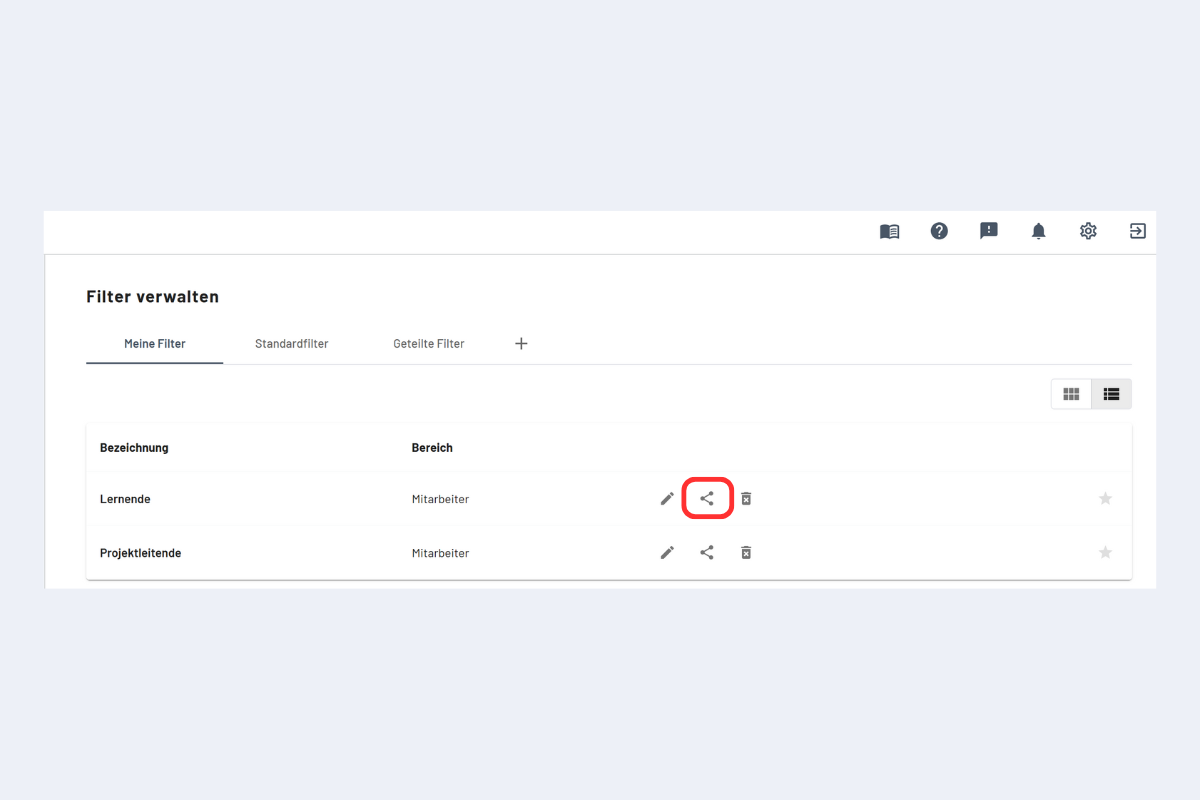Image resolution: width=1200 pixels, height=800 pixels.
Task: Share the Projektleitende filter
Action: pos(707,552)
